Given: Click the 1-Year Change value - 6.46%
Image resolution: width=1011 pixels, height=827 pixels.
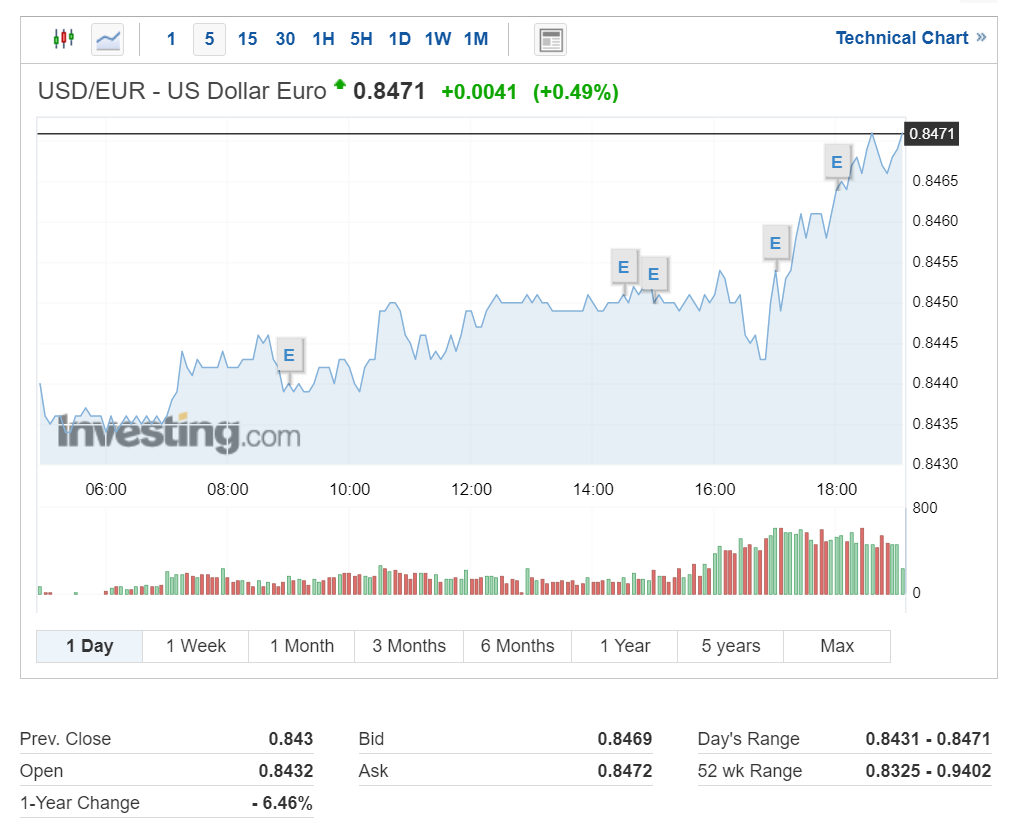Looking at the screenshot, I should [x=282, y=803].
